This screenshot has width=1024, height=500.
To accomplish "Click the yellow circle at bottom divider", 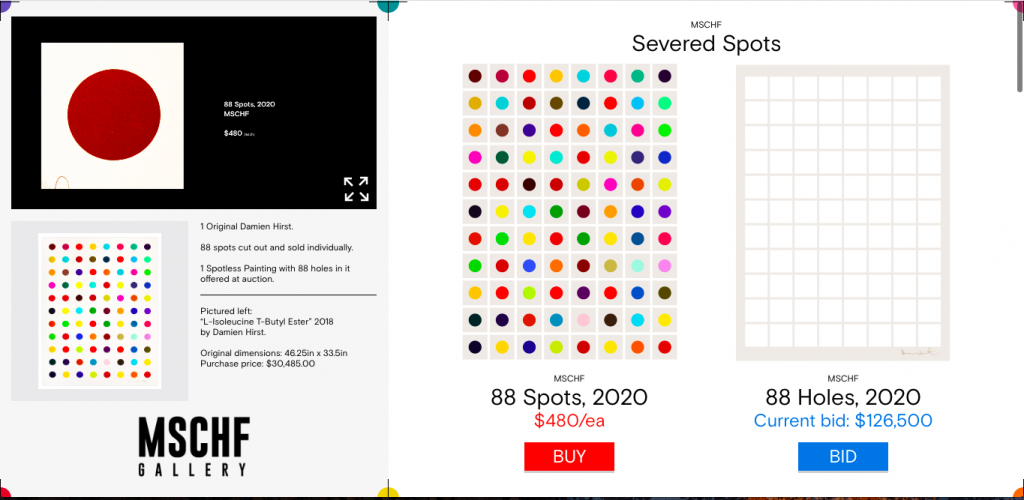I will (388, 495).
